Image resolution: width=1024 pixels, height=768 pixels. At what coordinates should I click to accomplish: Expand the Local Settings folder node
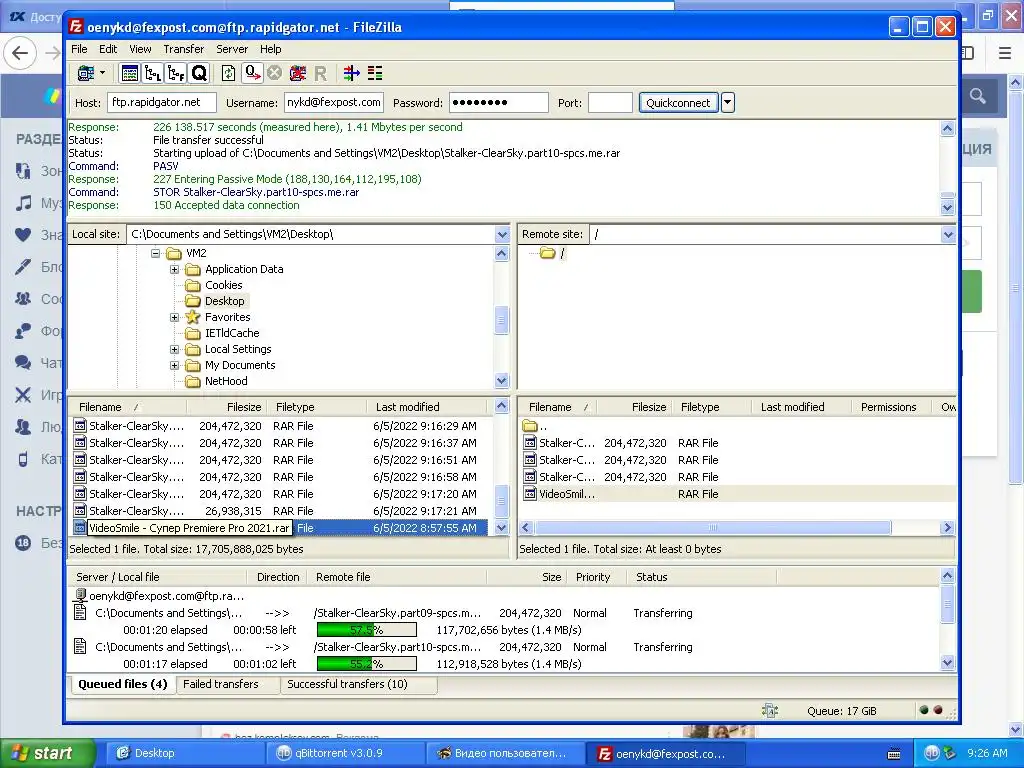(x=174, y=349)
